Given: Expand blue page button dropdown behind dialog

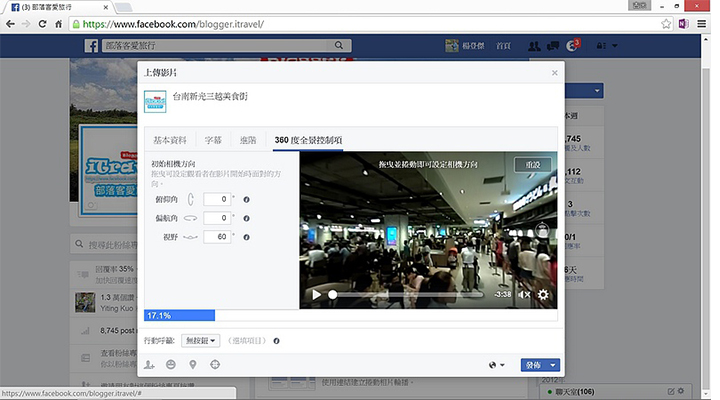Looking at the screenshot, I should tap(597, 90).
